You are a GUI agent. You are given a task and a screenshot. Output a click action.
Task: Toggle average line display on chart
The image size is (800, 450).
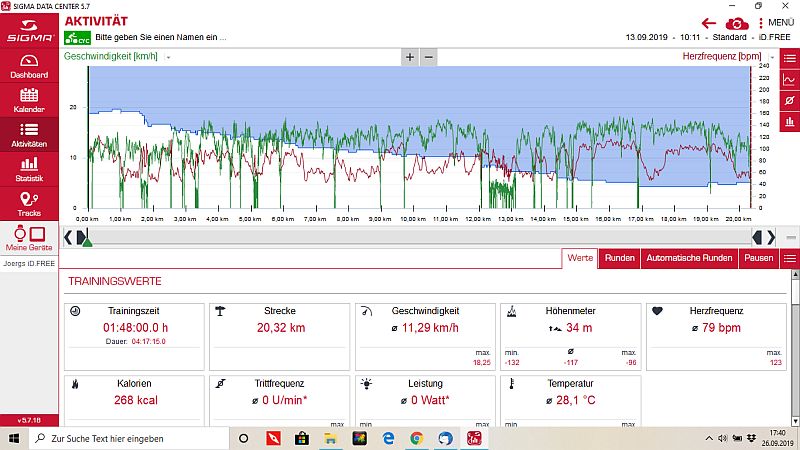(x=789, y=101)
